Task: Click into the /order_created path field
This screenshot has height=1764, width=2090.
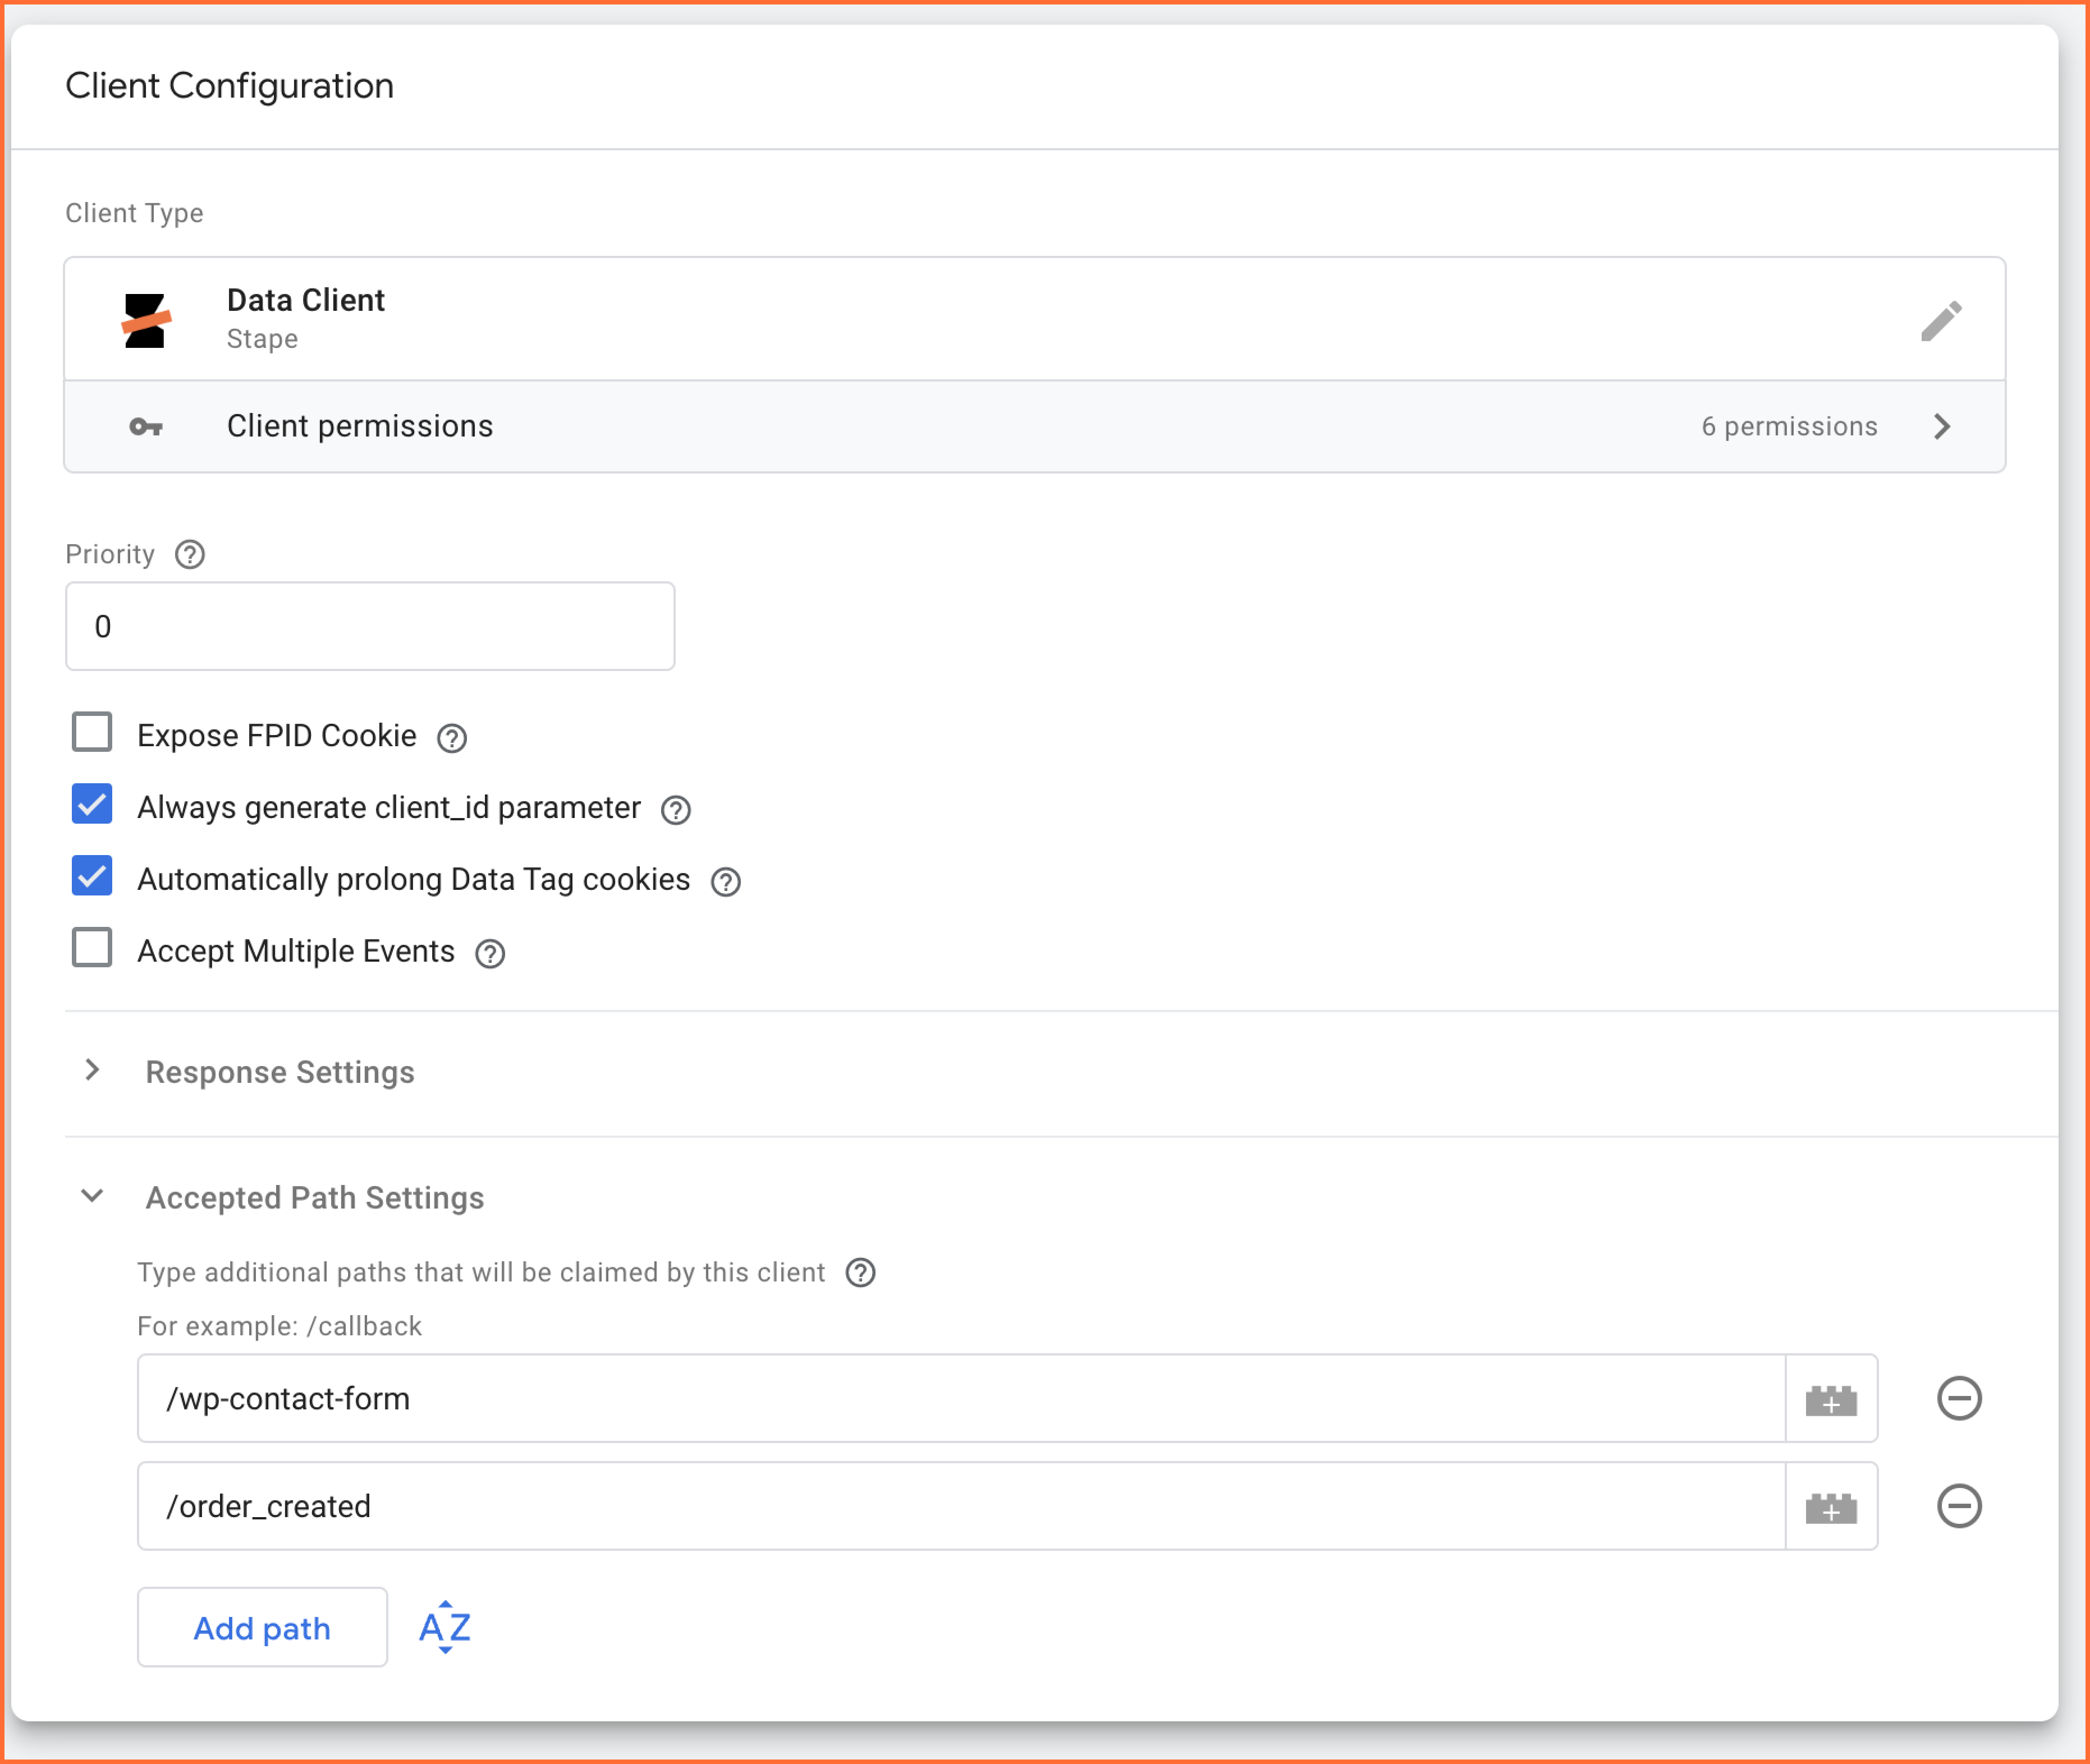Action: [961, 1507]
